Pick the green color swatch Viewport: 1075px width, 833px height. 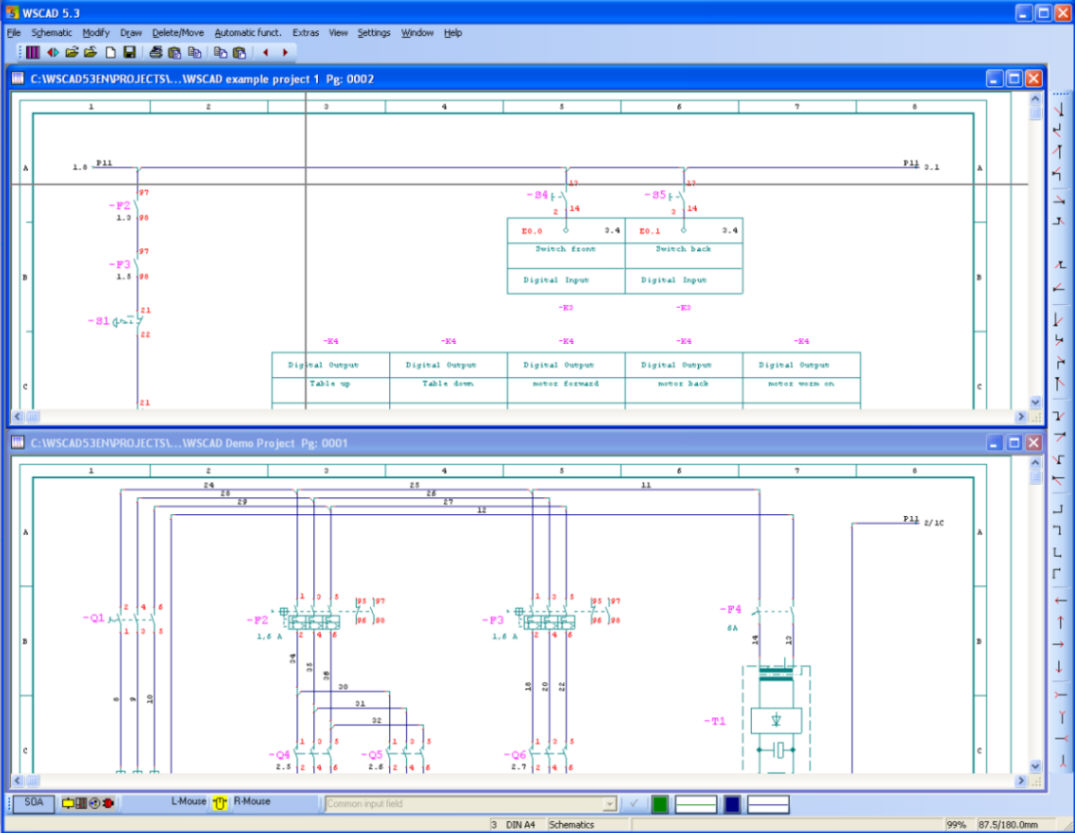coord(660,804)
